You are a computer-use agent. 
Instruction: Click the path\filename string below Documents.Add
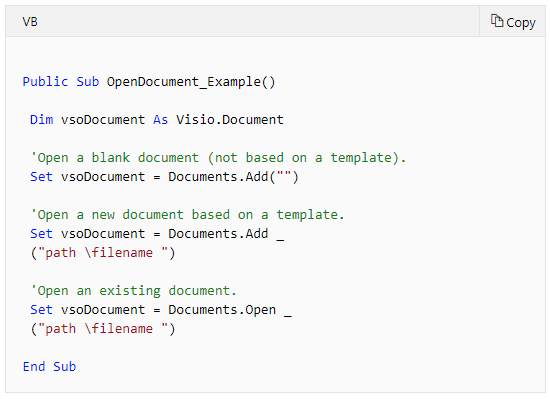click(103, 253)
